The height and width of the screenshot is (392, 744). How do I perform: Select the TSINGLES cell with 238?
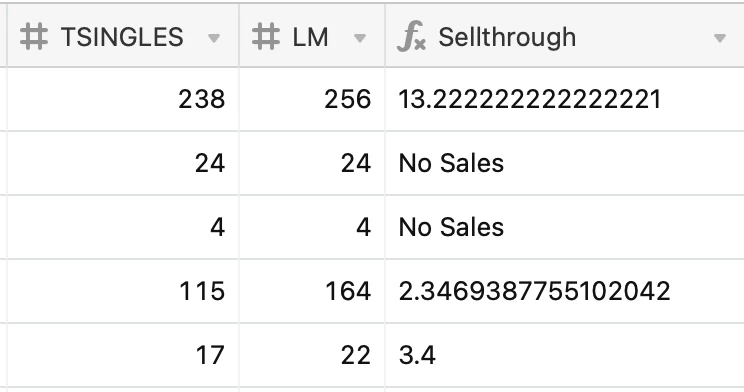[x=123, y=99]
